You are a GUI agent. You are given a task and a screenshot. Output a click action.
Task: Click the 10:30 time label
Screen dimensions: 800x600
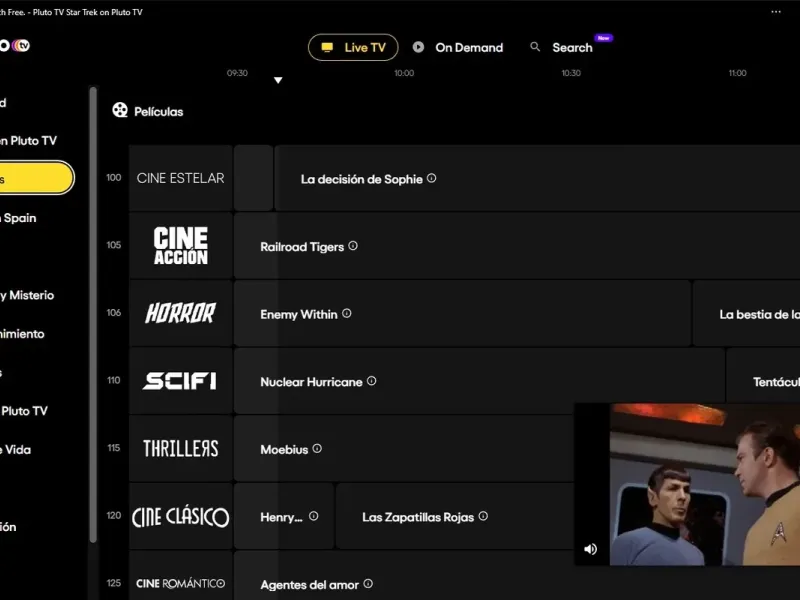click(571, 73)
